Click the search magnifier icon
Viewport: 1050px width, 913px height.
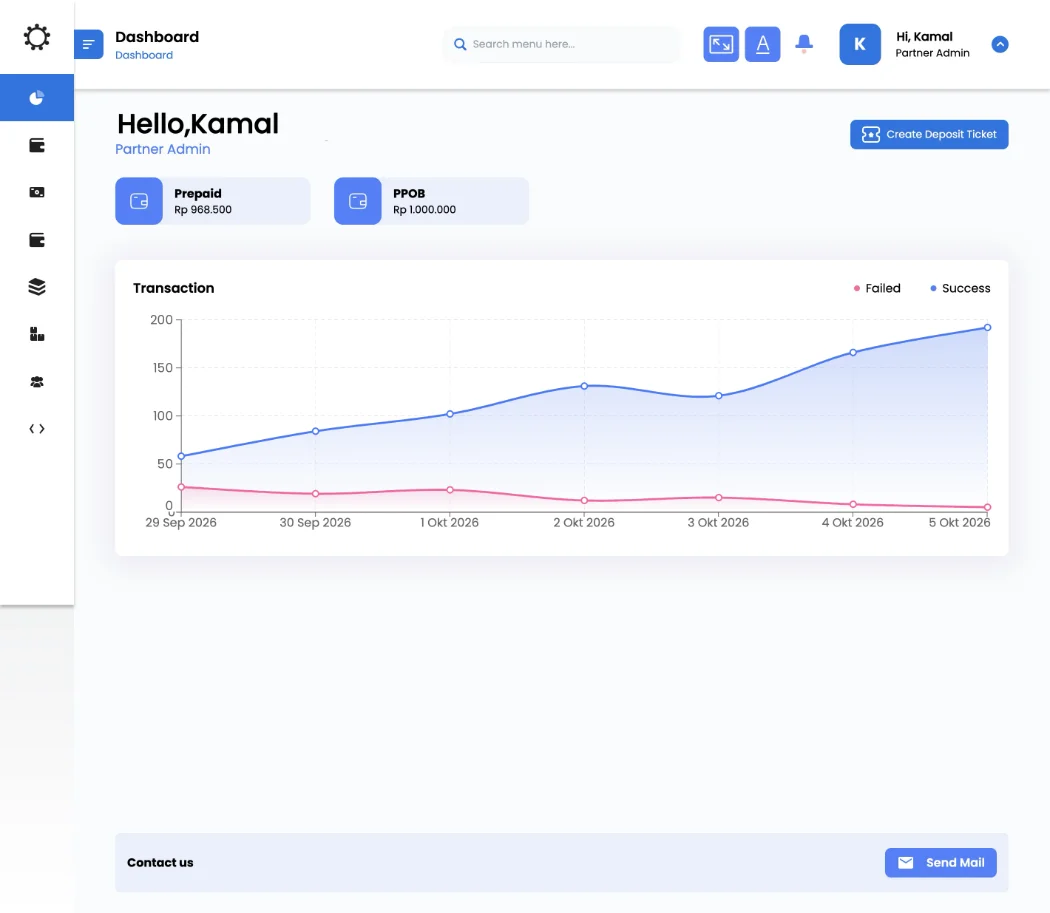pyautogui.click(x=460, y=44)
